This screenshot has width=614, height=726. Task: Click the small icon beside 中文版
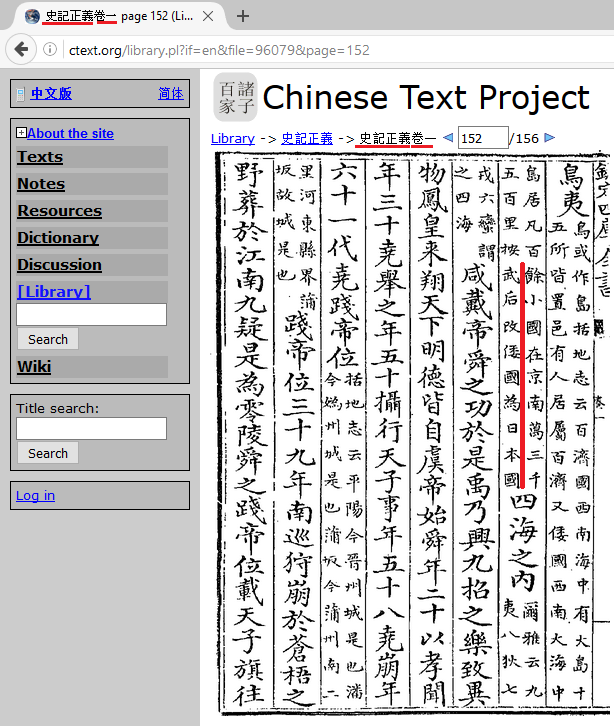(x=21, y=94)
